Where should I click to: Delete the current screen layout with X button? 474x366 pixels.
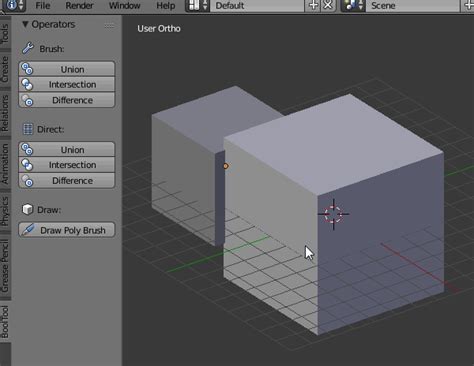[328, 6]
